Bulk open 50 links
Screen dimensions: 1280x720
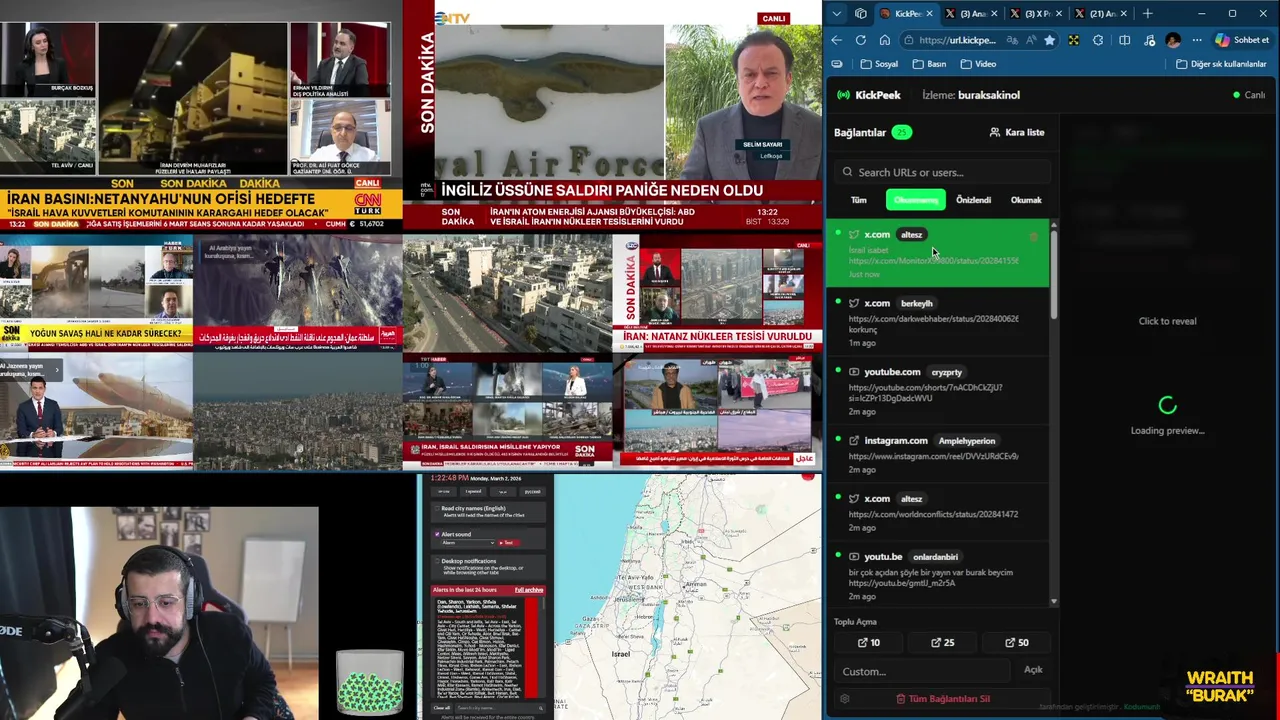coord(1016,642)
